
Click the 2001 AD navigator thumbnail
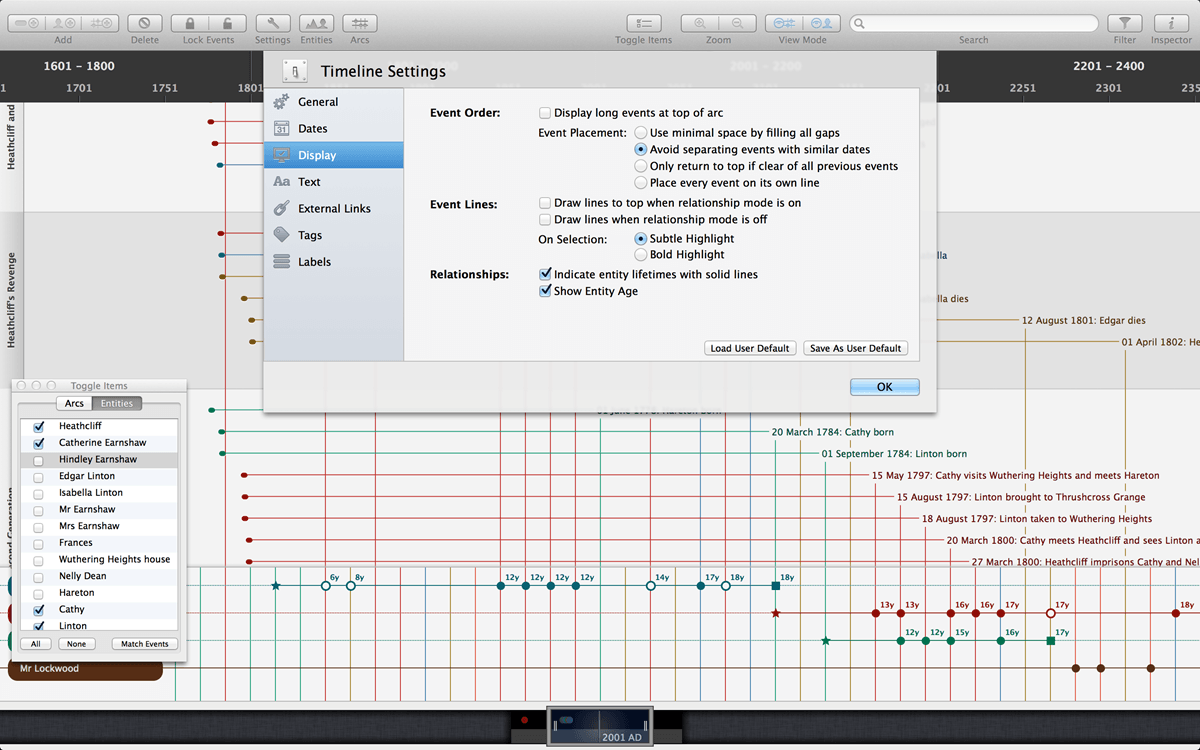600,726
